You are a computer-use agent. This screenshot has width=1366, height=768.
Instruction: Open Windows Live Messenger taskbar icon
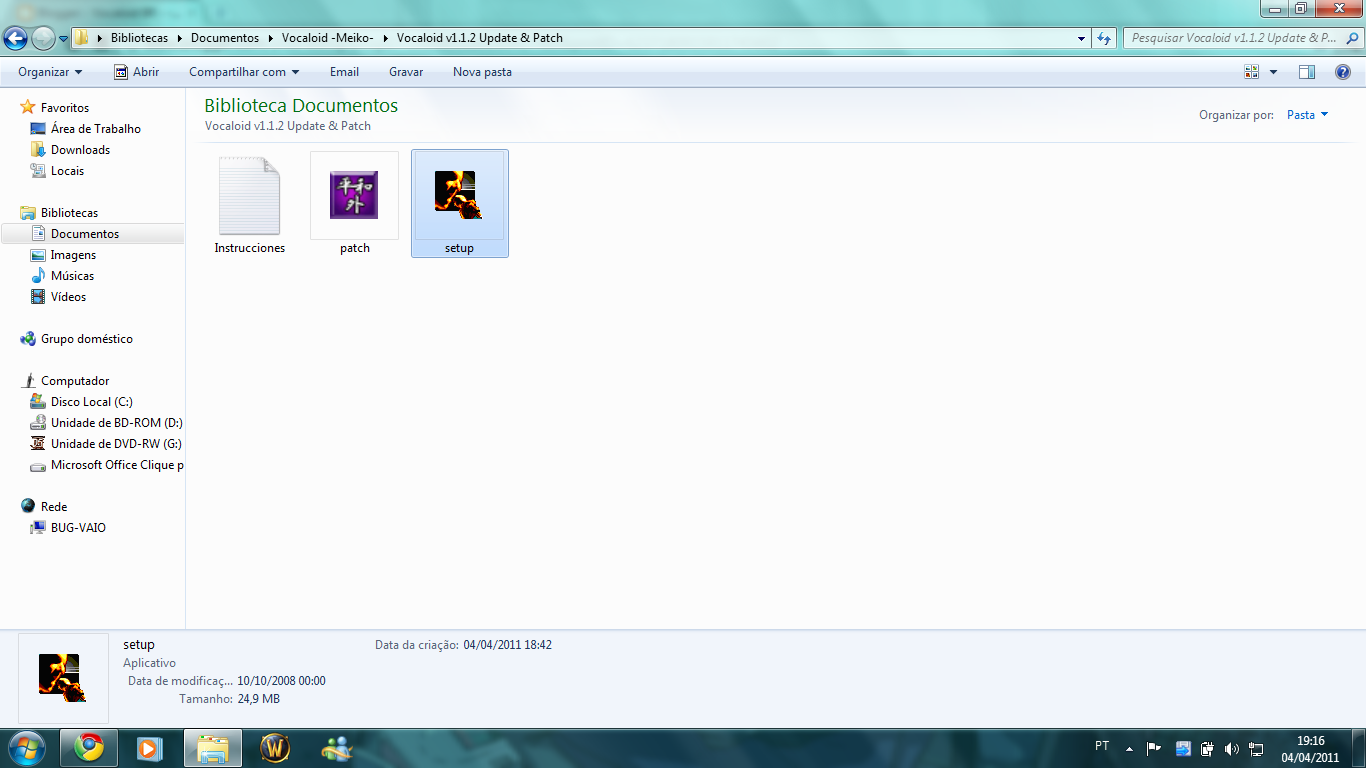click(x=337, y=747)
